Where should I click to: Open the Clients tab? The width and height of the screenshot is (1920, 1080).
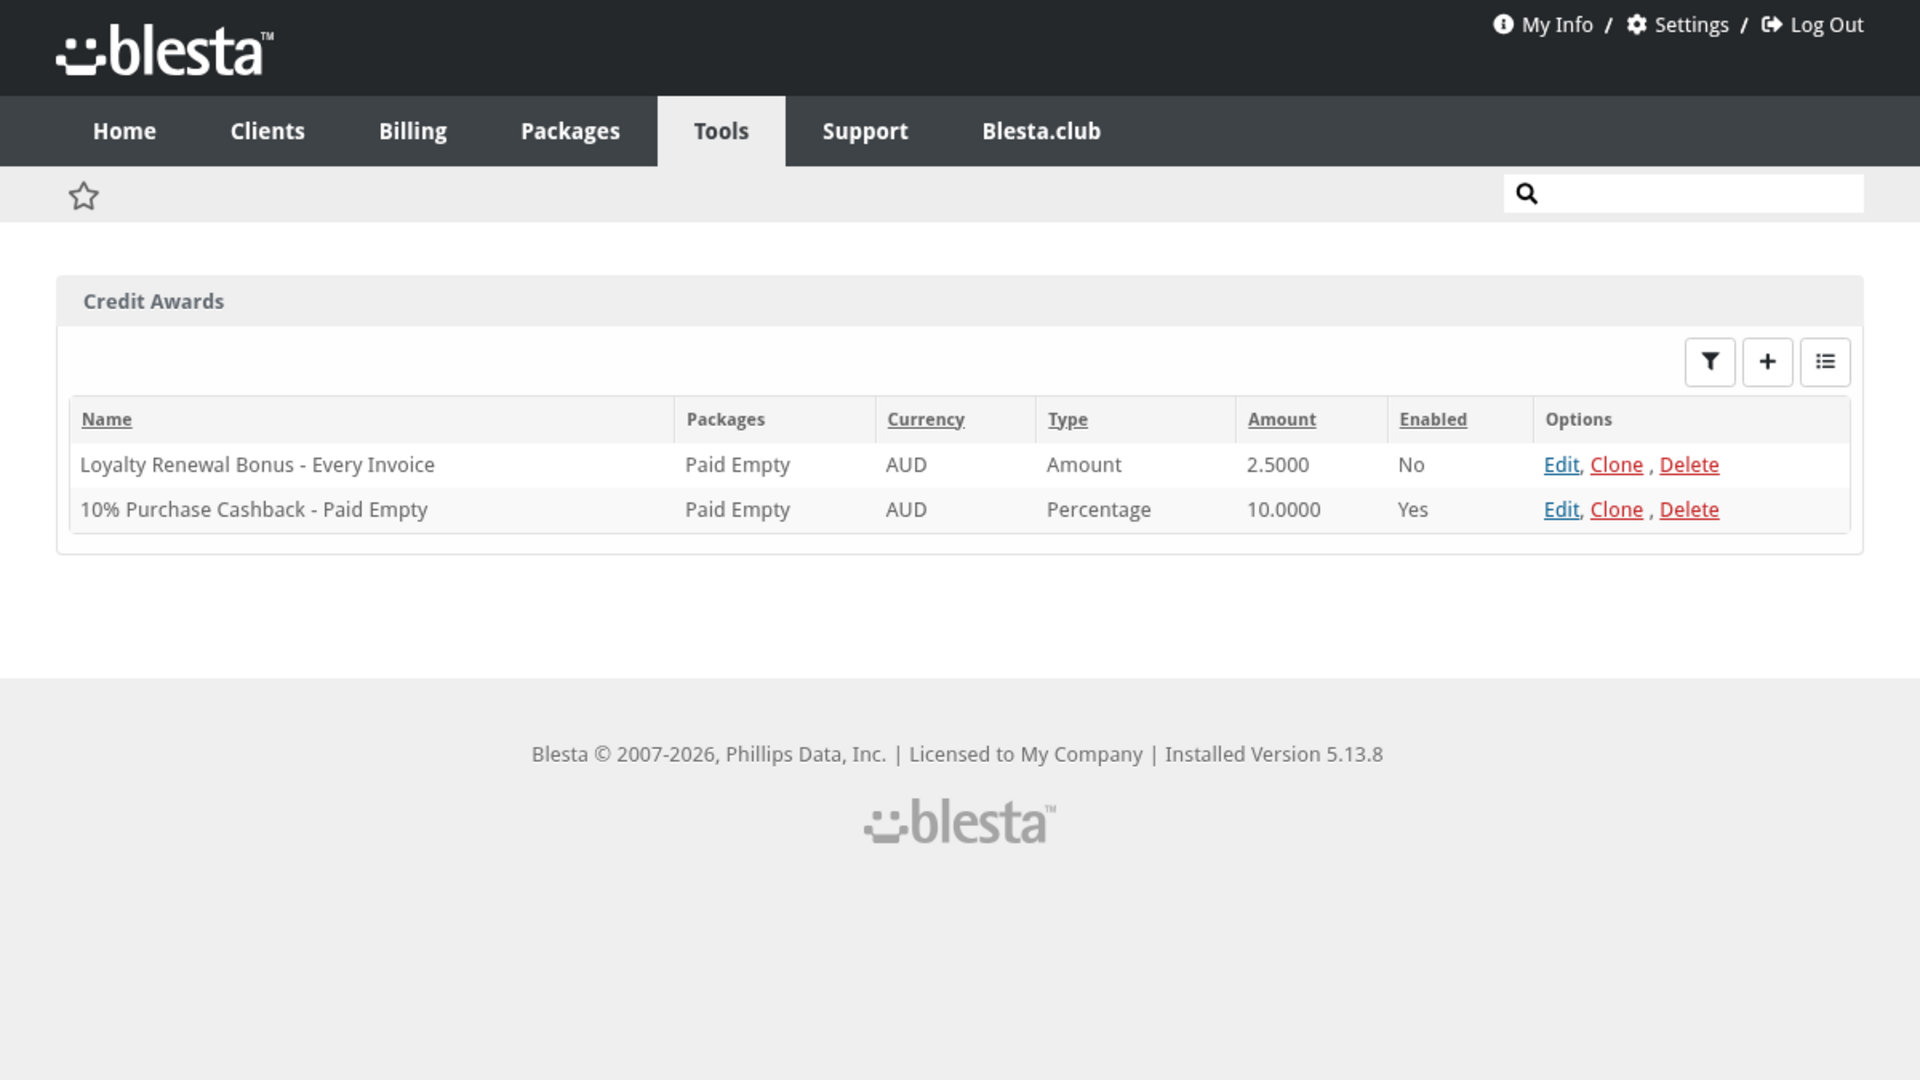(268, 131)
